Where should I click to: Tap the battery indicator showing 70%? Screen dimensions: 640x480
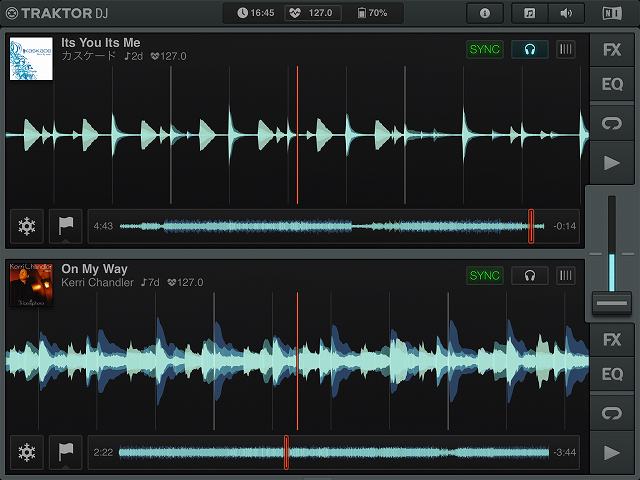coord(372,13)
